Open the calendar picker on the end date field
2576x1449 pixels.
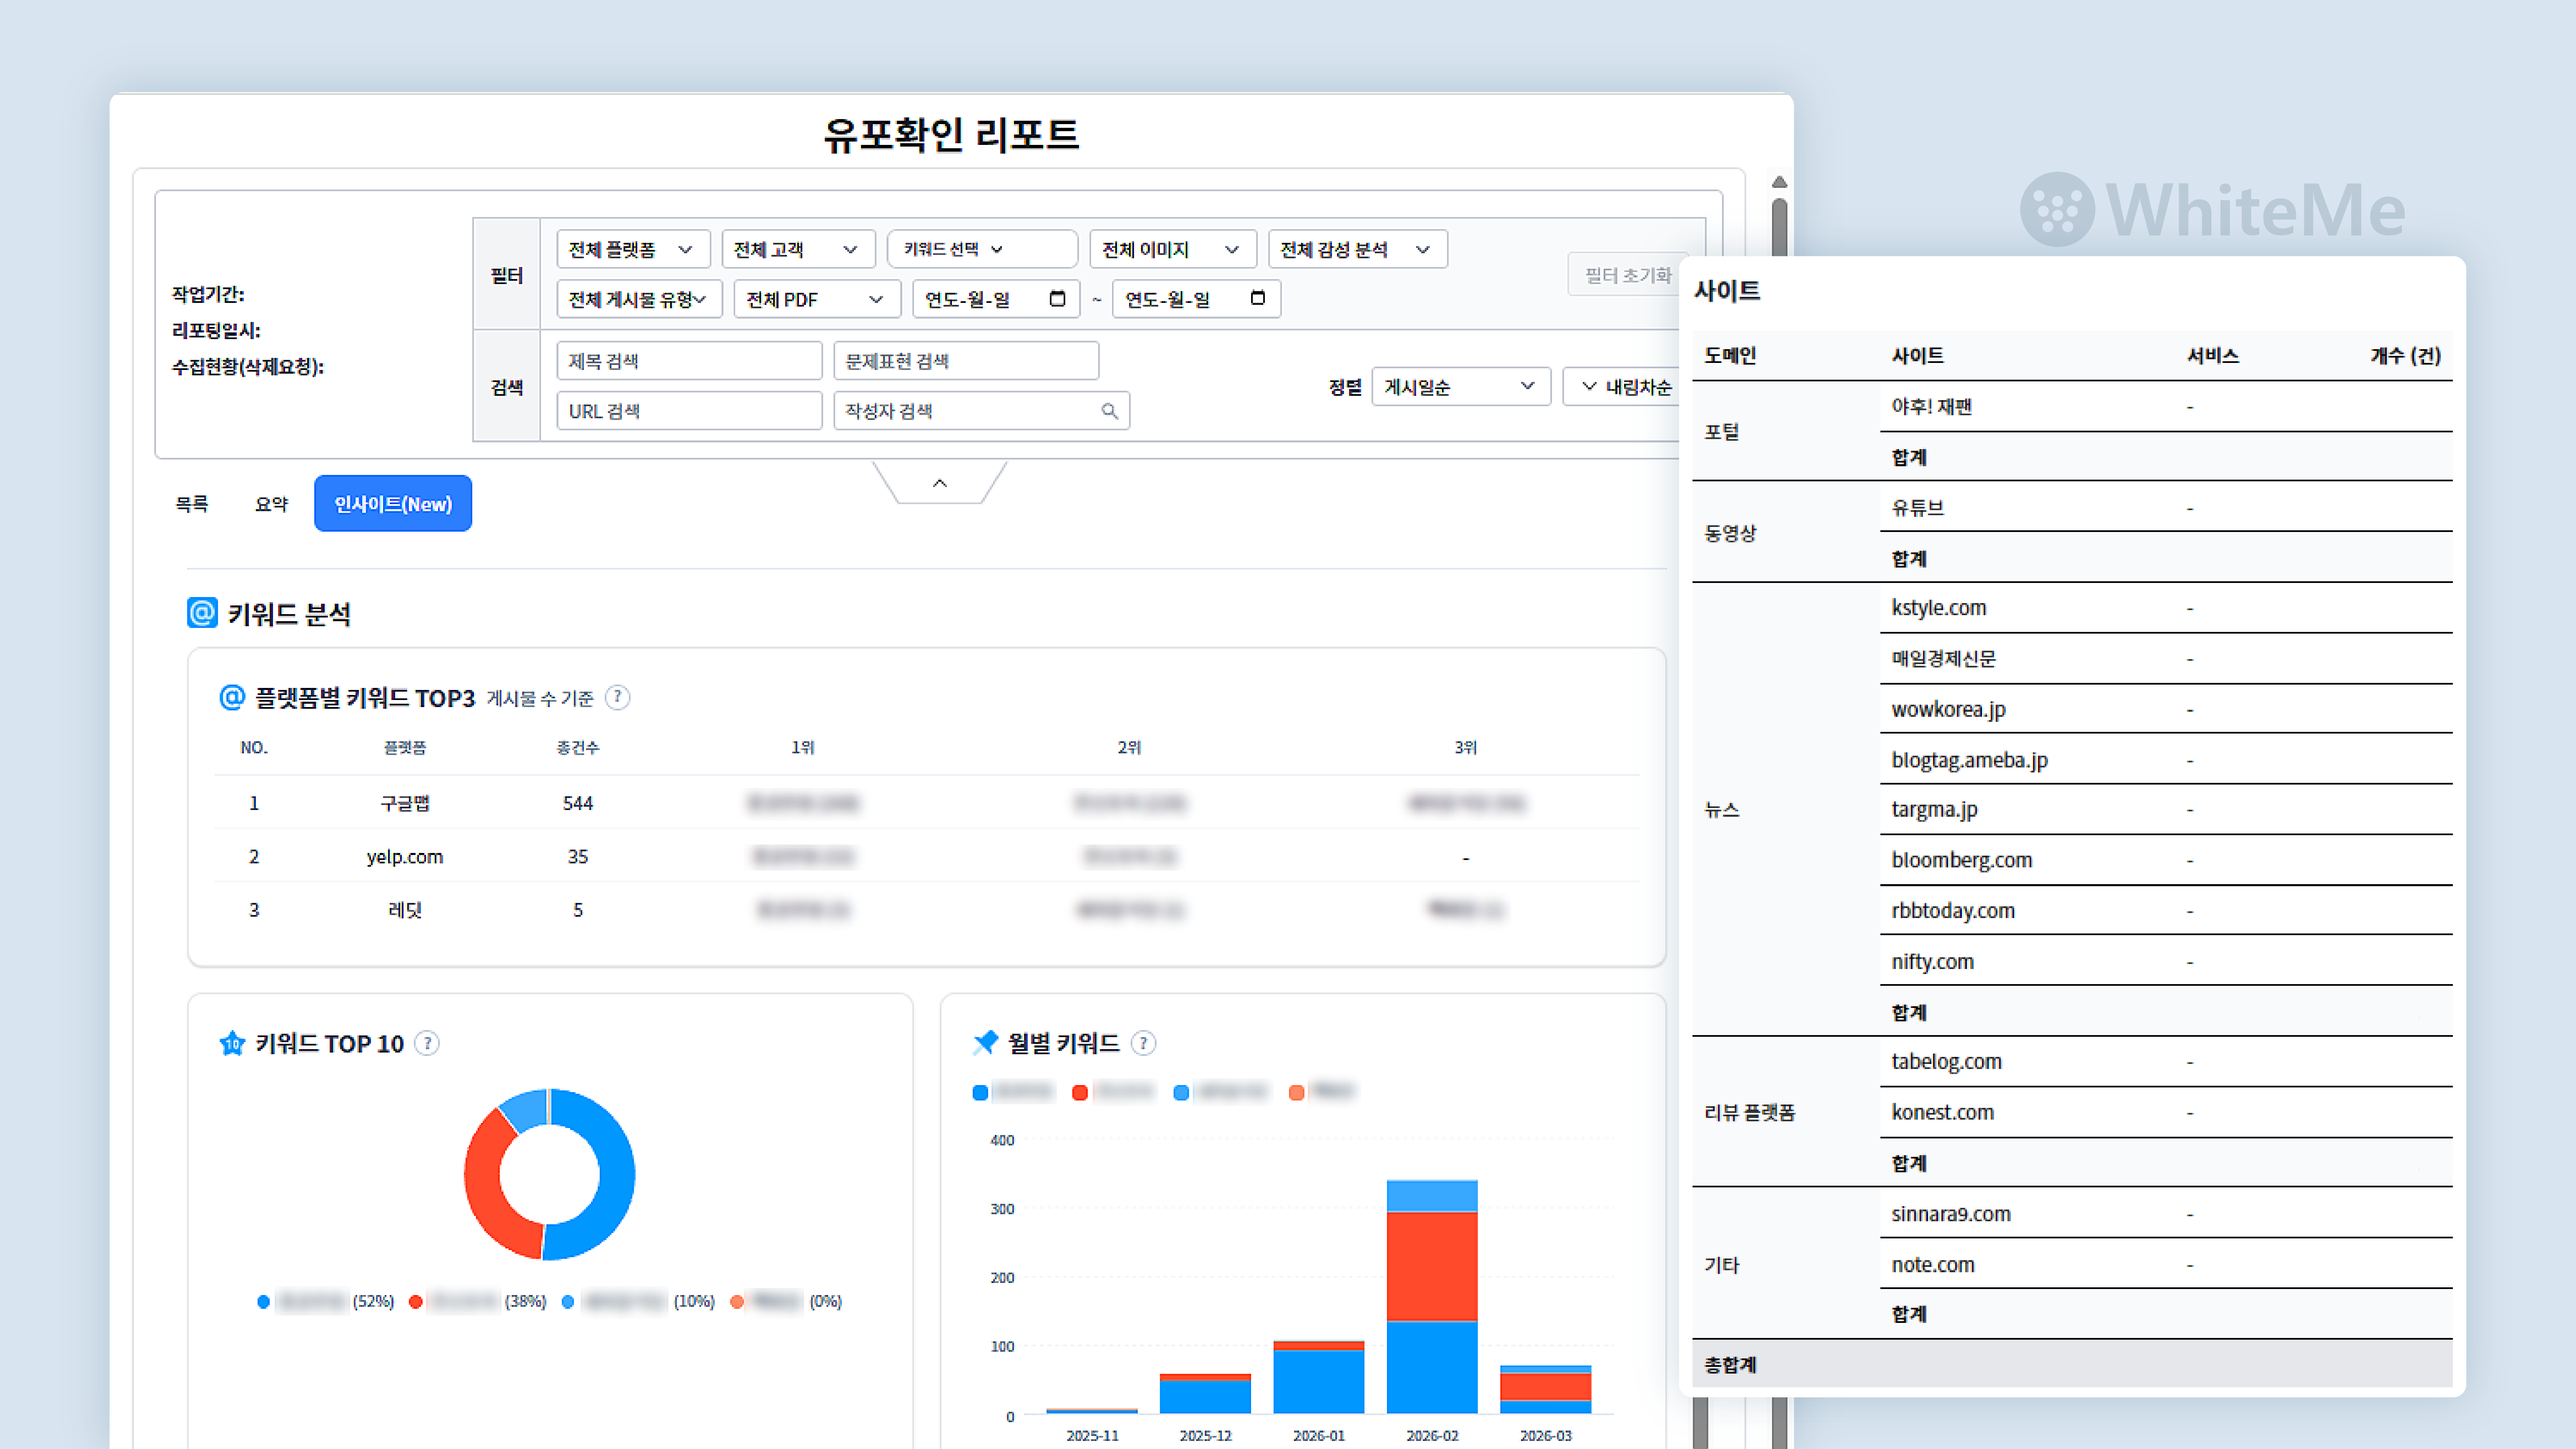(1258, 298)
